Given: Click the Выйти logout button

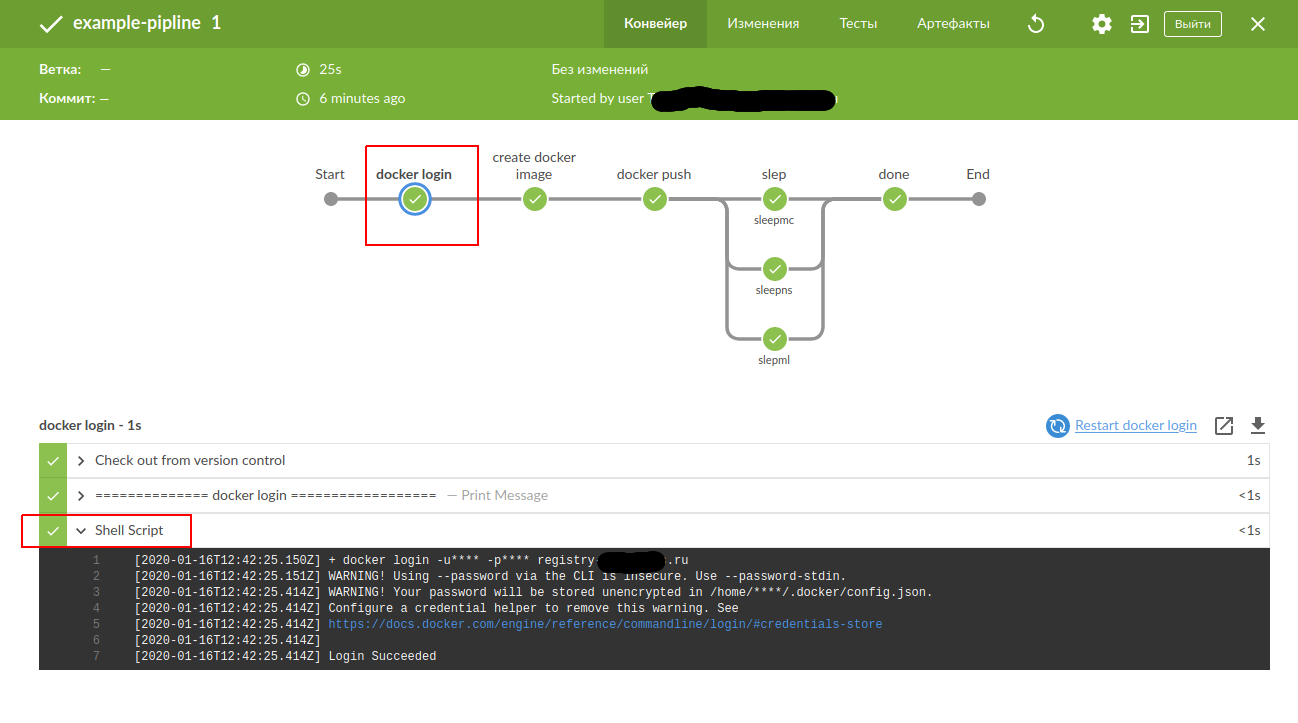Looking at the screenshot, I should (x=1192, y=24).
